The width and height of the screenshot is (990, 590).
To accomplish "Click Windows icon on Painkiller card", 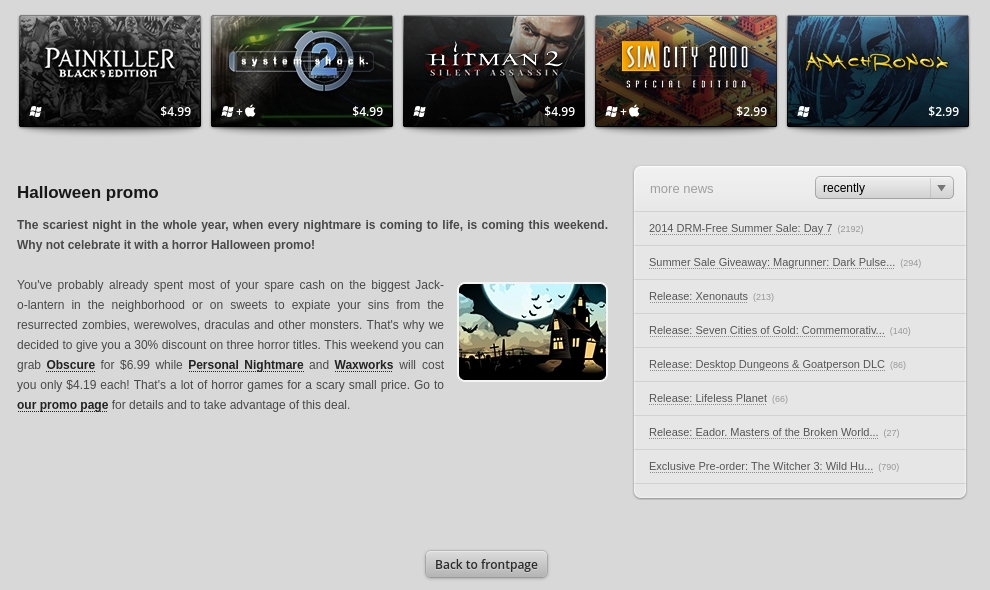I will click(x=35, y=111).
